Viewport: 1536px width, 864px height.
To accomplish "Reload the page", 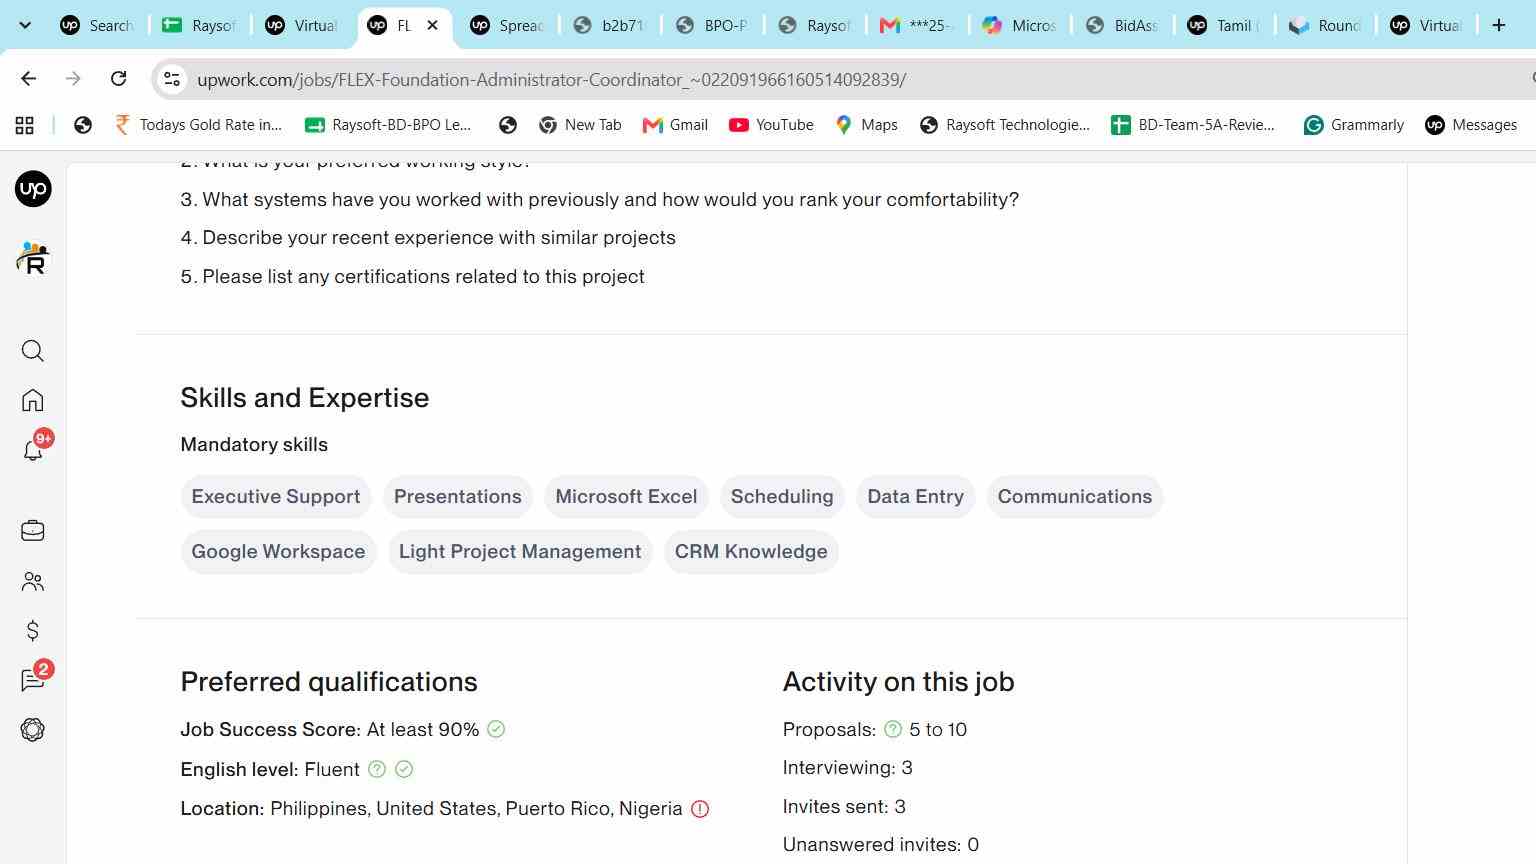I will (x=118, y=78).
